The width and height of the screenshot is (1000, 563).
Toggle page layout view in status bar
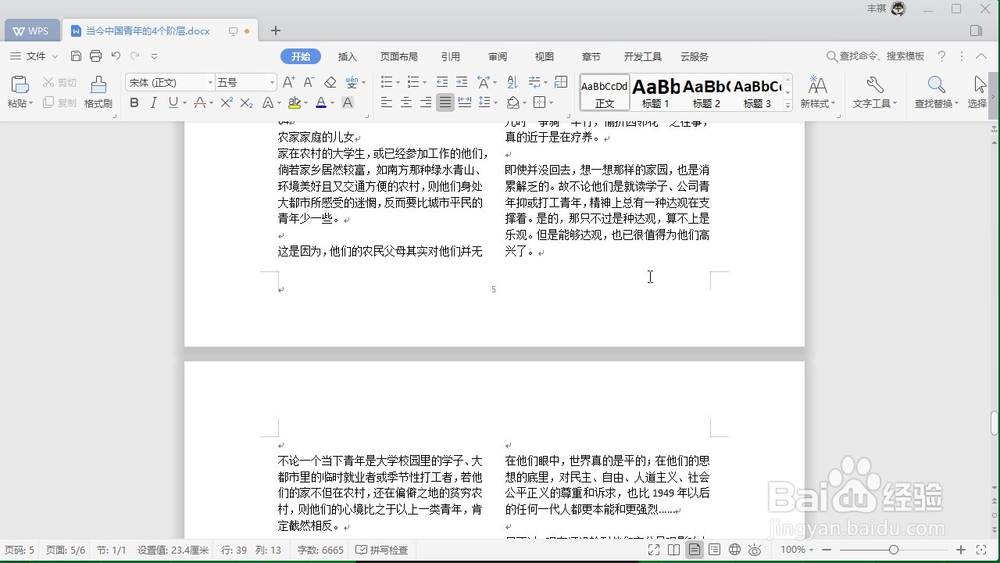tap(694, 550)
